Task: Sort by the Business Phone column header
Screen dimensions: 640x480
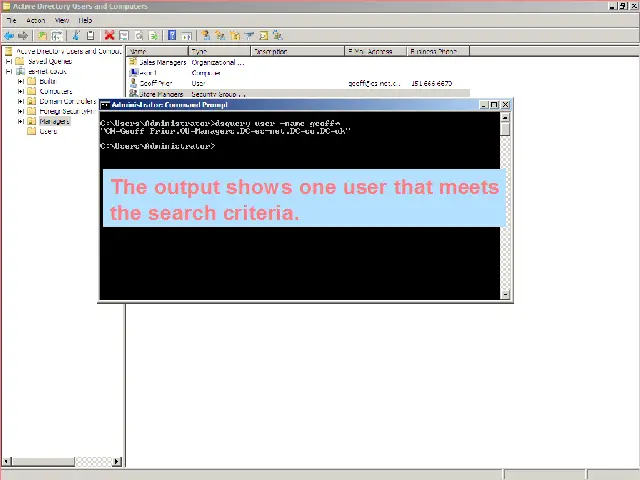Action: click(x=438, y=51)
